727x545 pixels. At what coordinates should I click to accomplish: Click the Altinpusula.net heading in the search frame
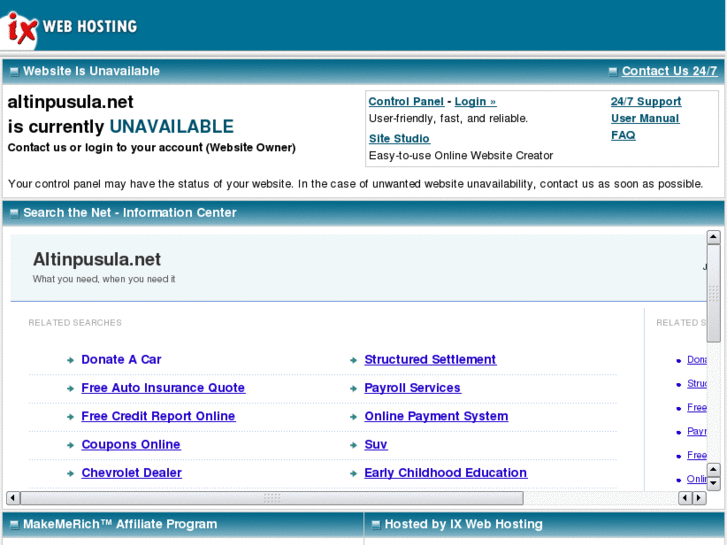click(x=97, y=259)
